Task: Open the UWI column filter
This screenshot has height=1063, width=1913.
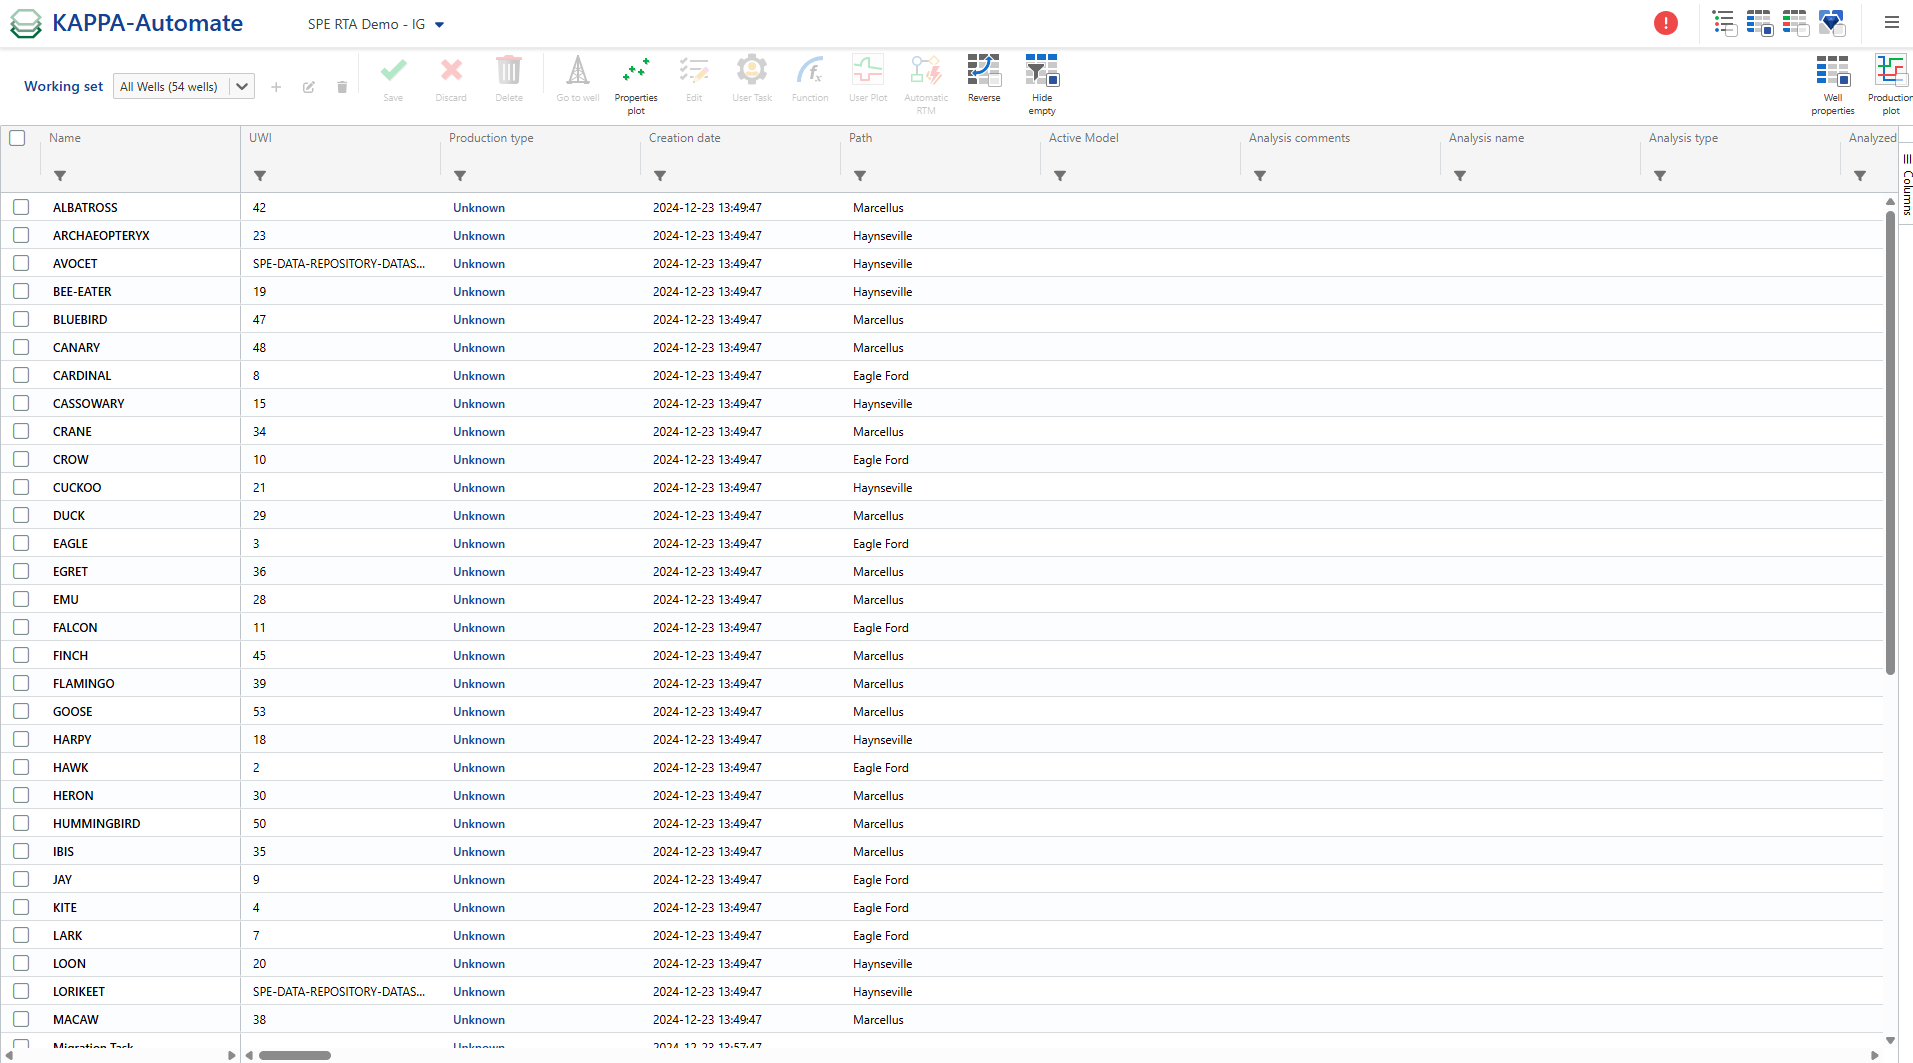Action: 260,176
